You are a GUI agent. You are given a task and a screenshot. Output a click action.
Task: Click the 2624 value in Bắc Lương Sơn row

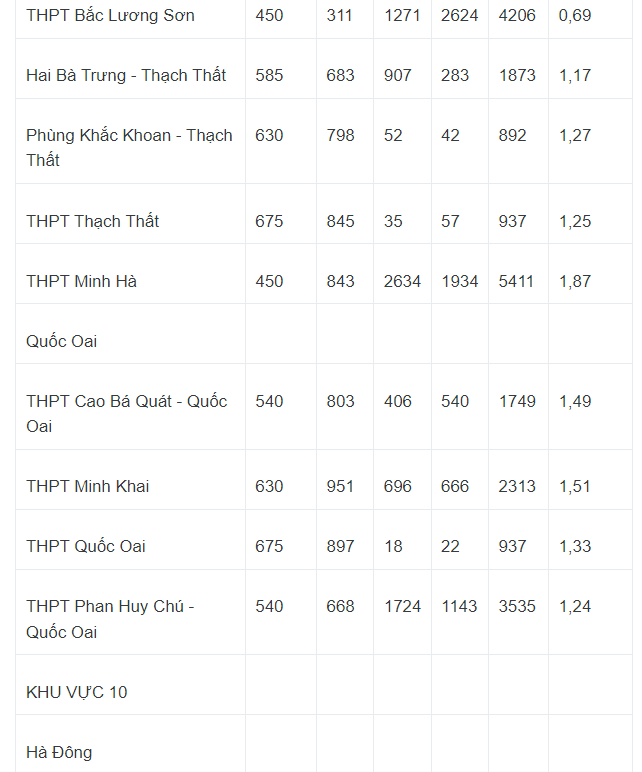coord(459,15)
